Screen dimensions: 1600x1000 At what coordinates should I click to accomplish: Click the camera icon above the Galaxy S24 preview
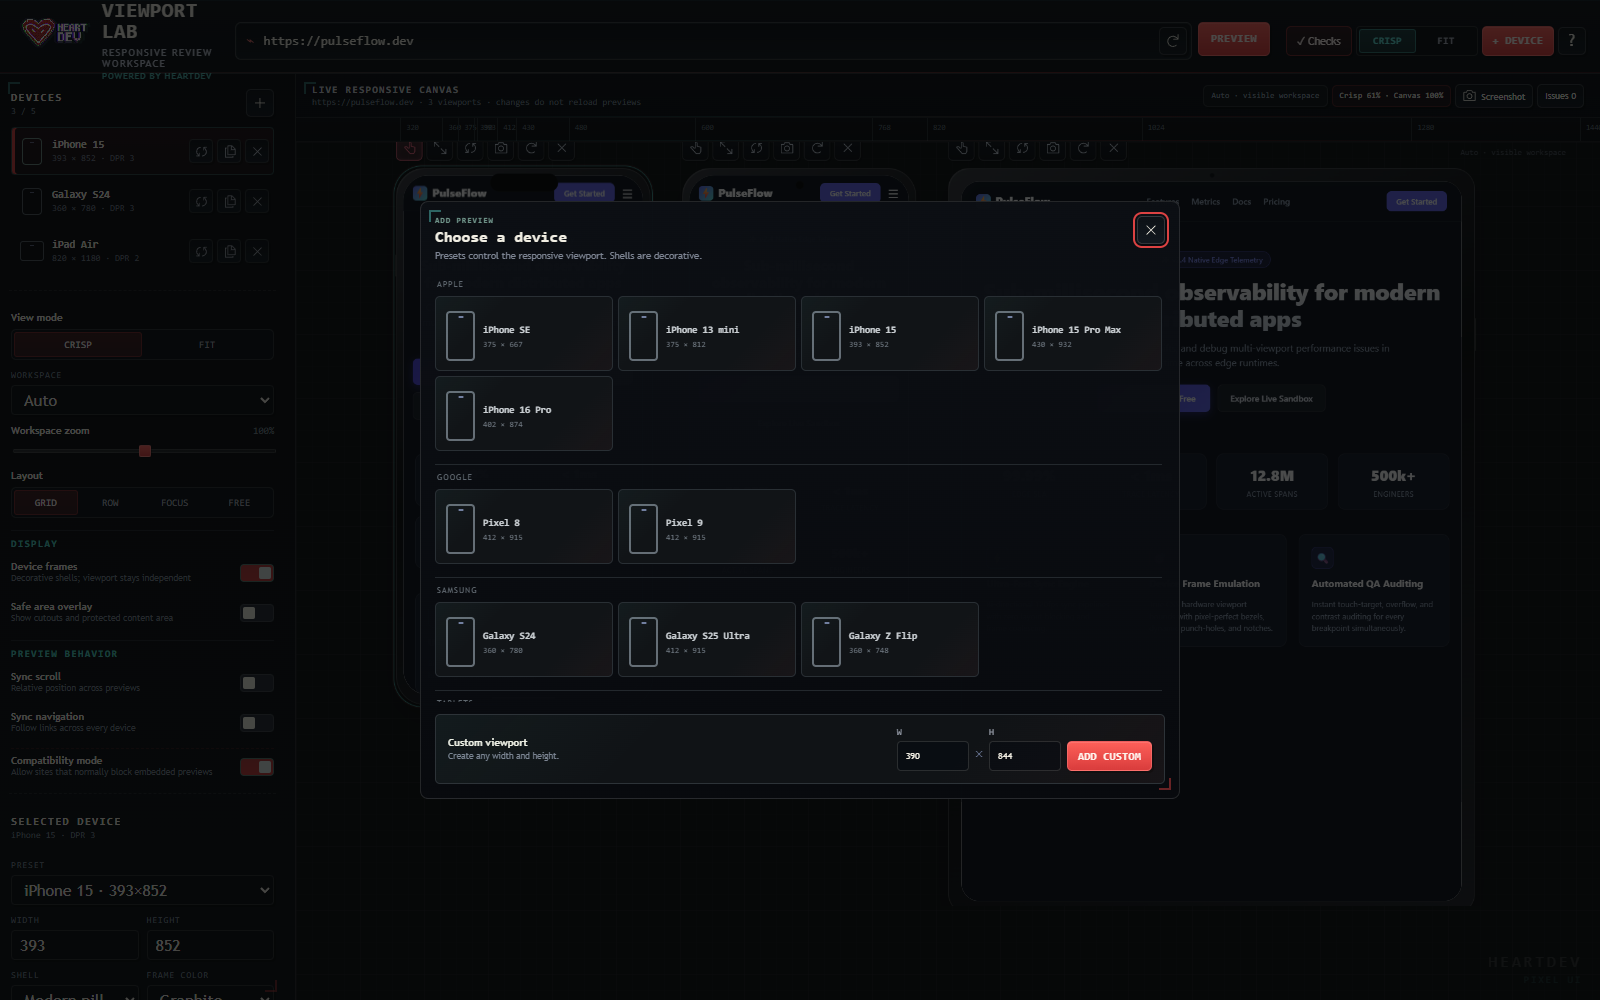[x=787, y=148]
